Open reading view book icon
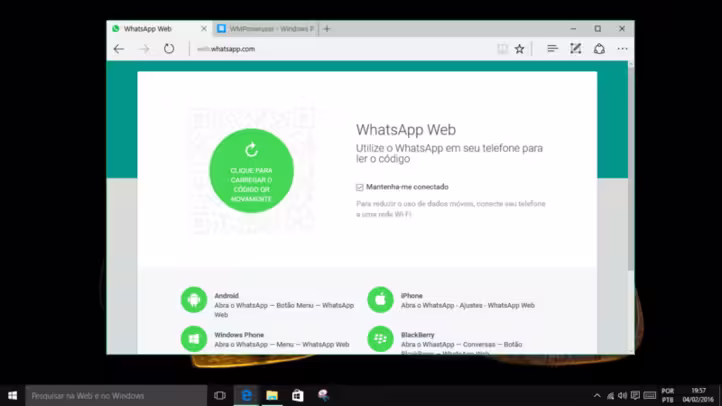Viewport: 722px width, 406px height. [502, 49]
